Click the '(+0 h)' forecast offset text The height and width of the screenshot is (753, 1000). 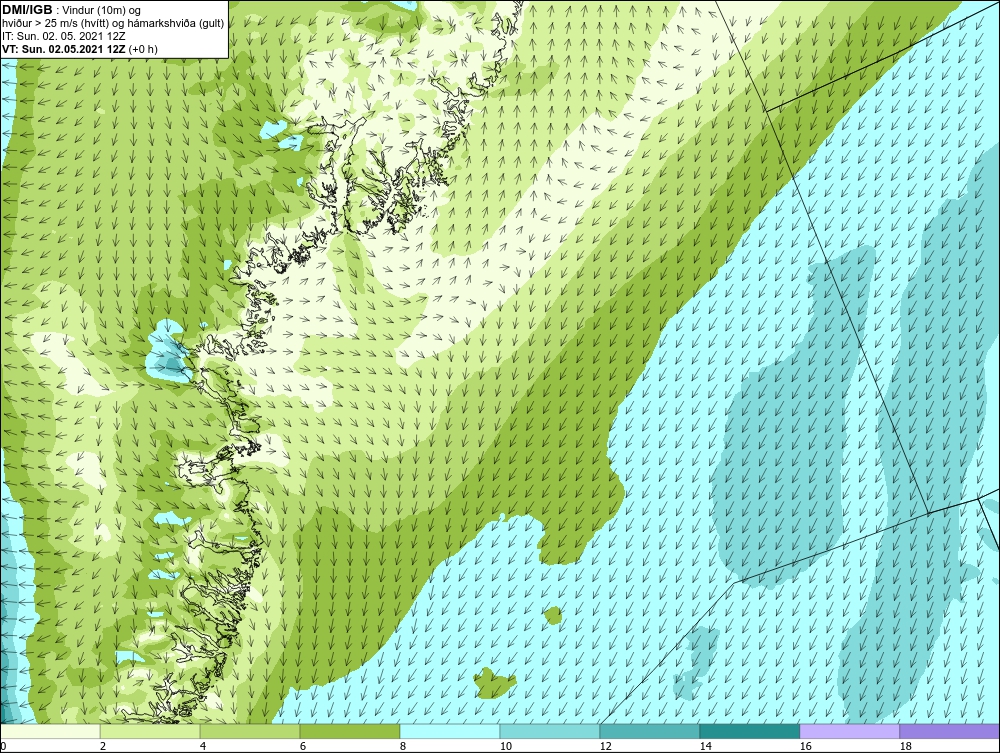pos(143,48)
